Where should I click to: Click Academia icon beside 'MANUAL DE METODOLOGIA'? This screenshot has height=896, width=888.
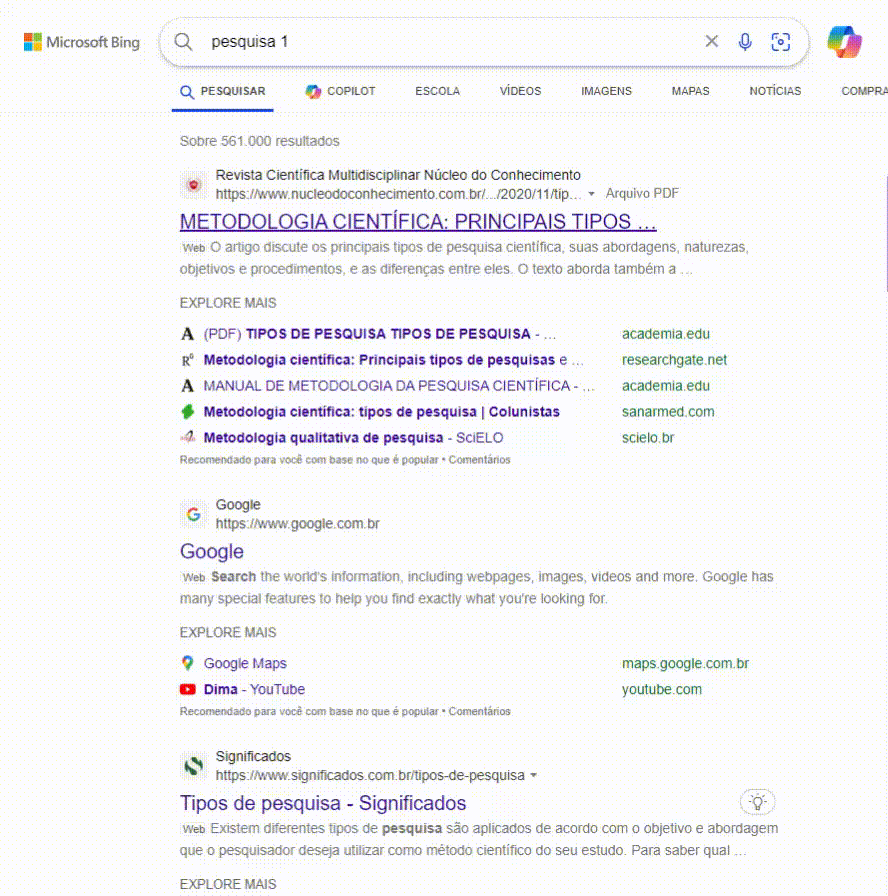187,386
